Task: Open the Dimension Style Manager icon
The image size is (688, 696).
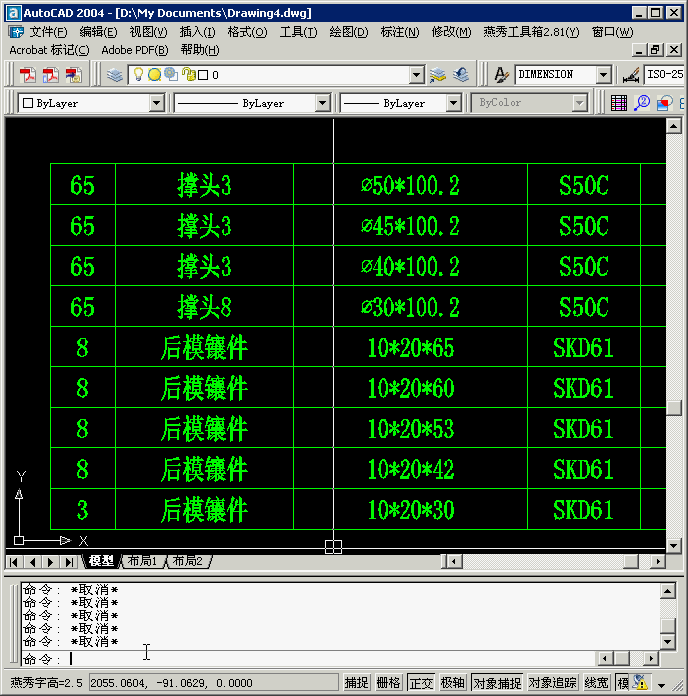Action: [630, 75]
